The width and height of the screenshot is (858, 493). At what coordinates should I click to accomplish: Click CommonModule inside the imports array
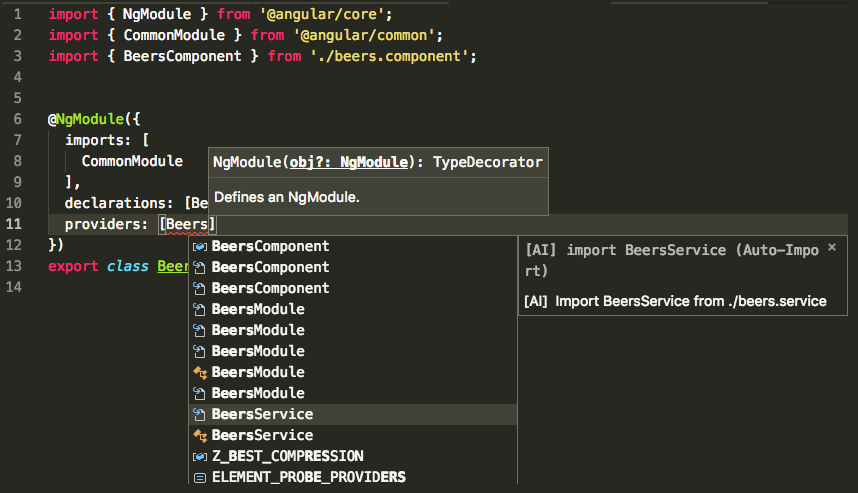click(x=132, y=161)
